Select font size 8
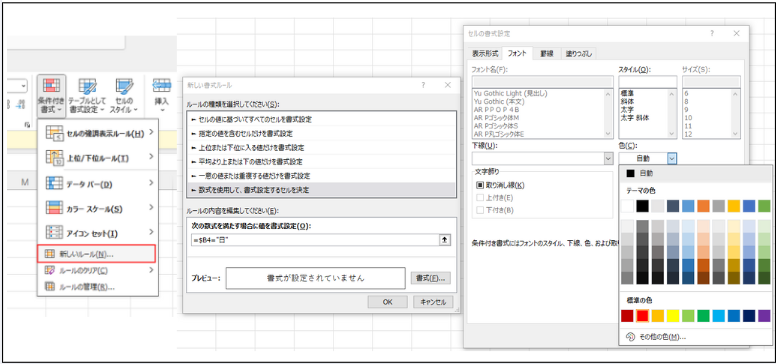The image size is (776, 364). (x=686, y=101)
